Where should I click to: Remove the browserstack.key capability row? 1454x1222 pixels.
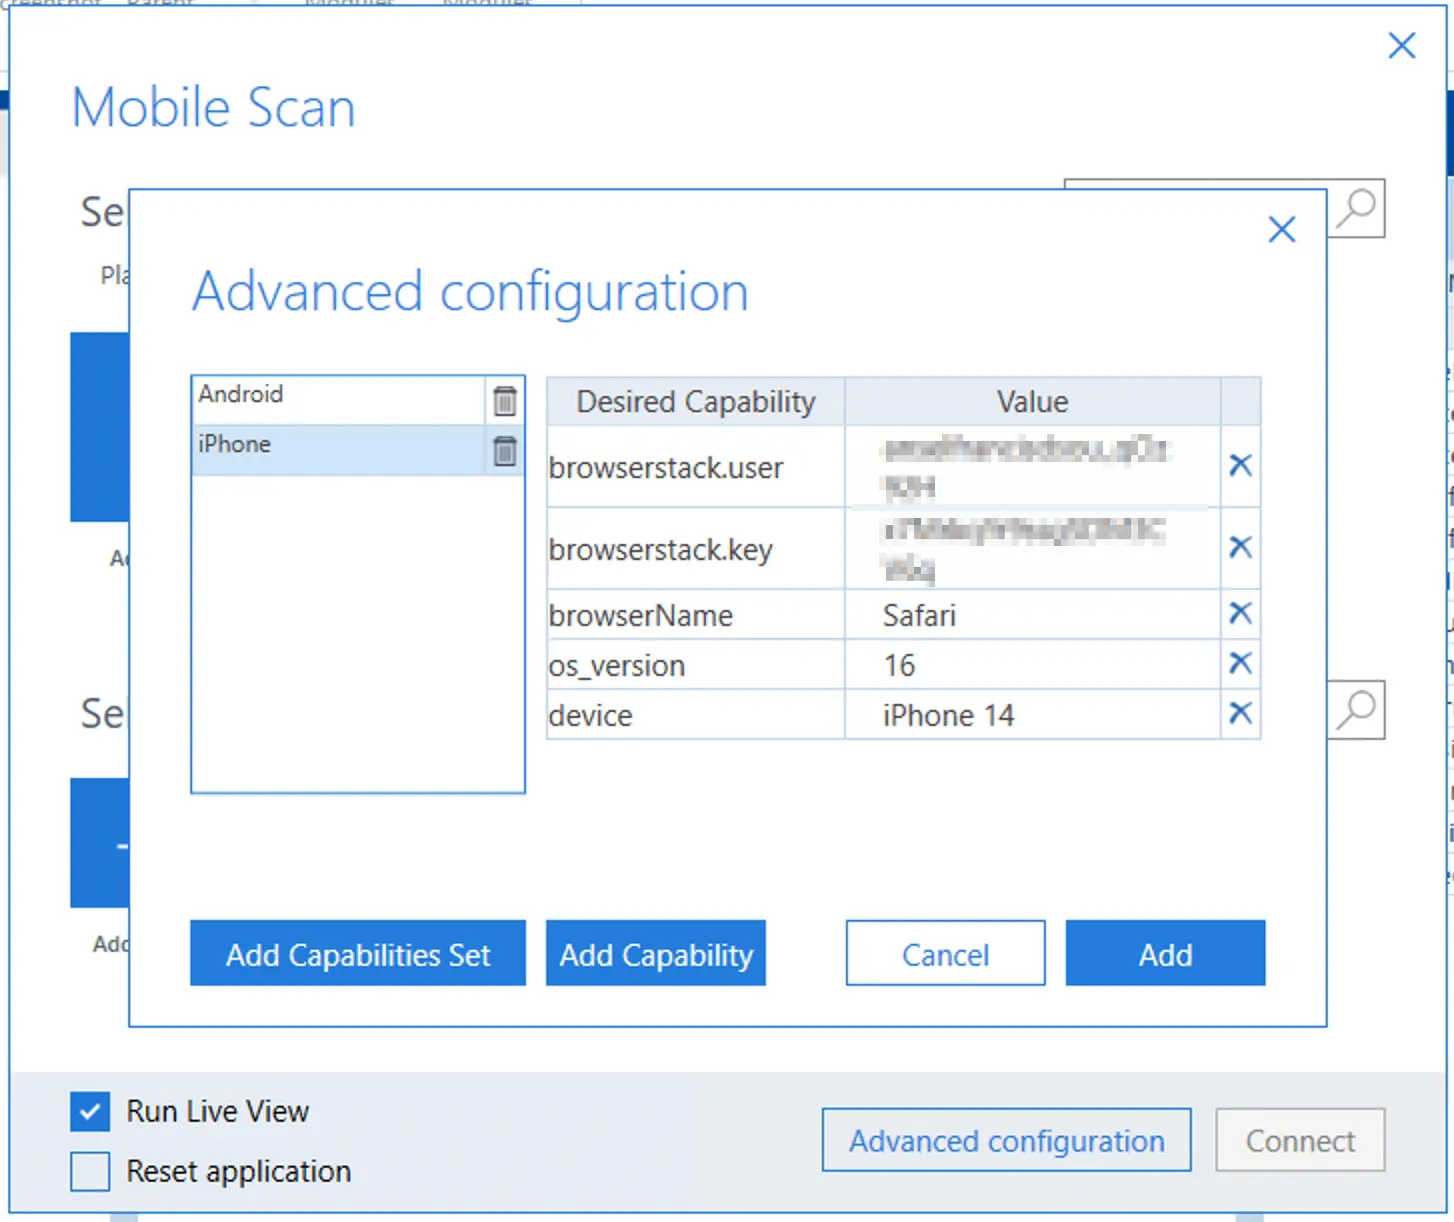[1240, 547]
